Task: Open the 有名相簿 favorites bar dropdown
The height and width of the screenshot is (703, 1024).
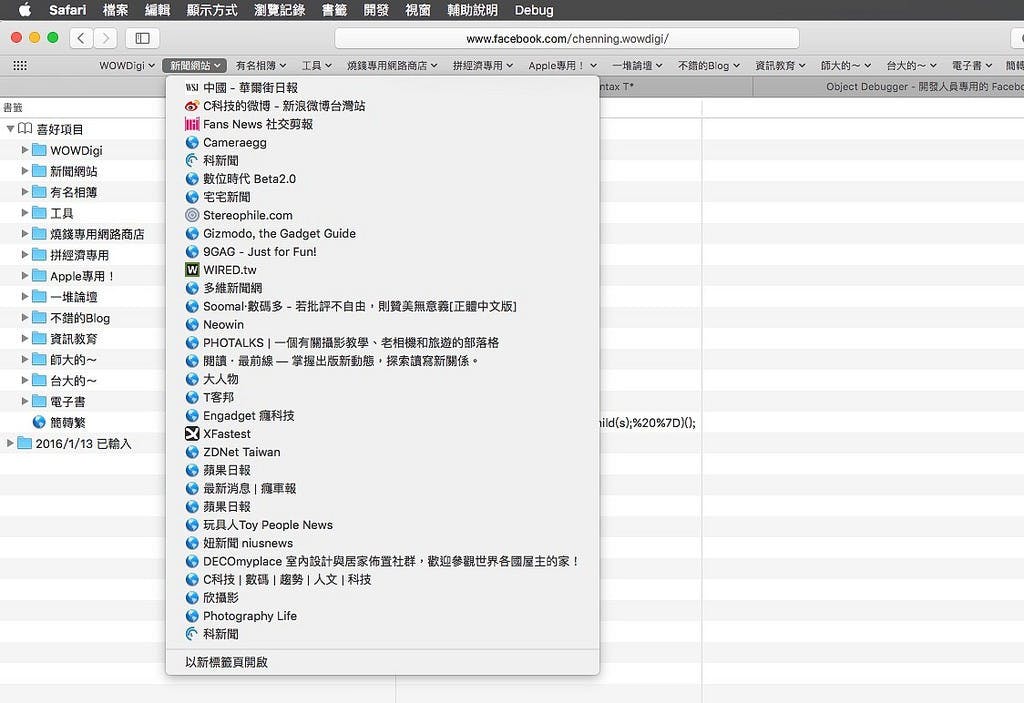Action: pos(261,65)
